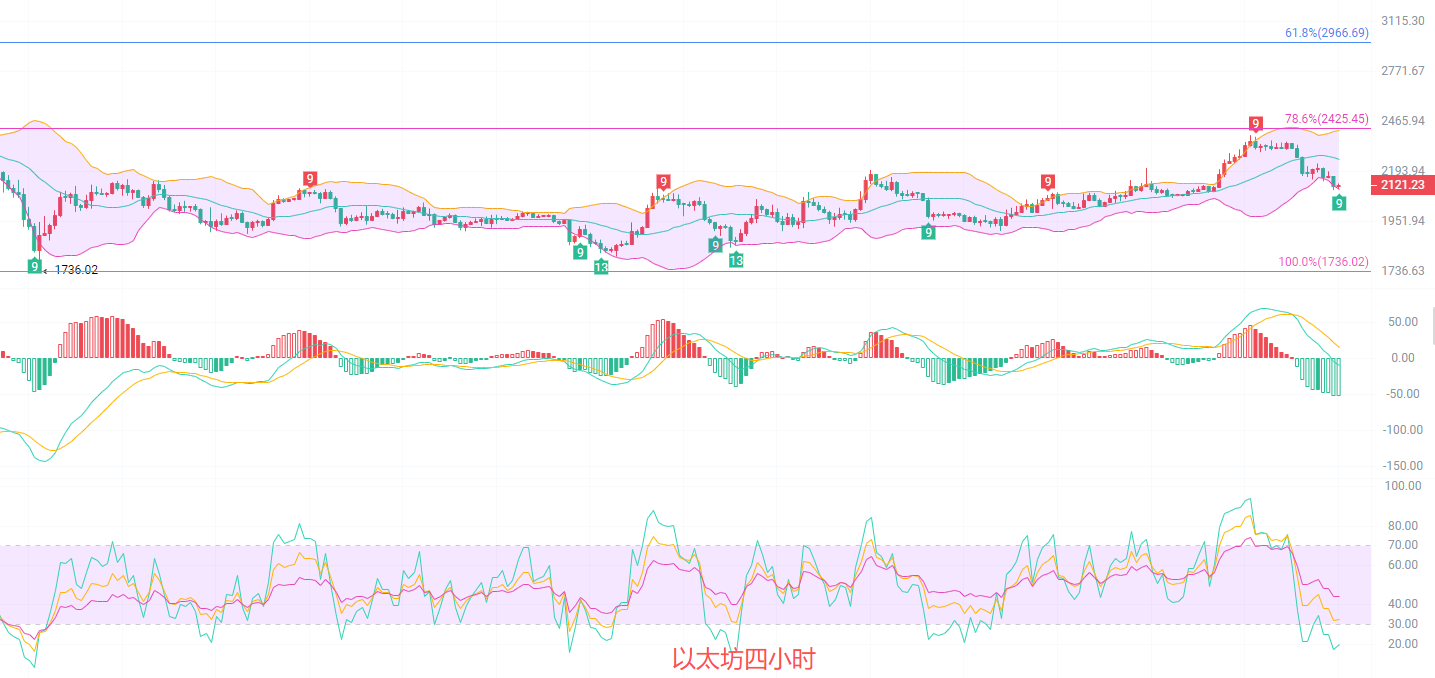Click the 3115.30 price axis label
This screenshot has width=1435, height=678.
coord(1402,21)
